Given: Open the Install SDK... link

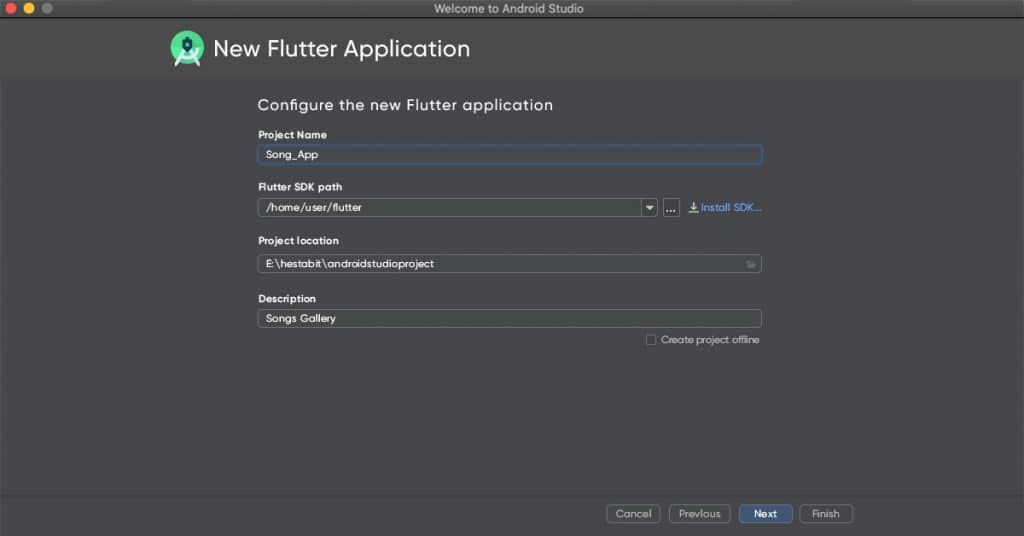Looking at the screenshot, I should pyautogui.click(x=730, y=208).
